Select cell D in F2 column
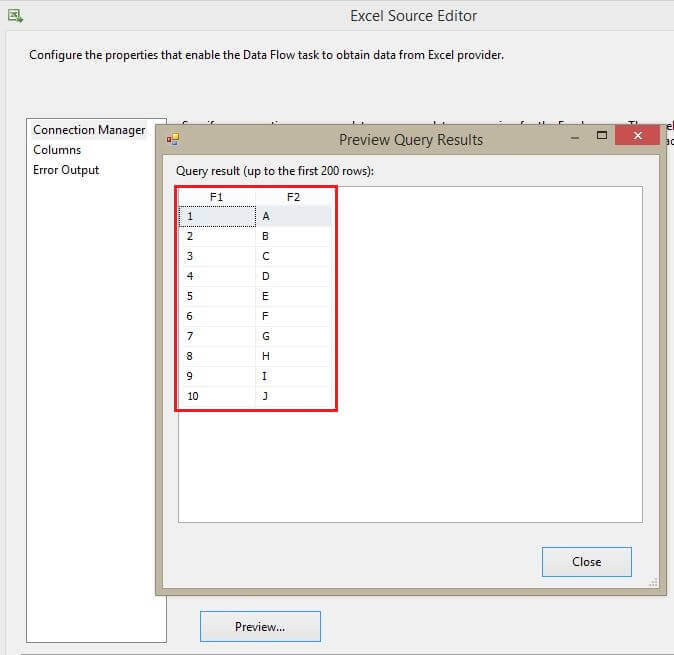 coord(294,276)
